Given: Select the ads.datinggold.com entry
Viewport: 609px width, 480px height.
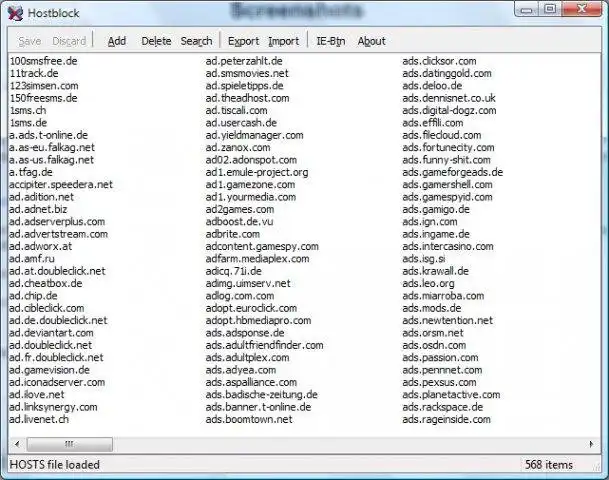Looking at the screenshot, I should pos(447,73).
